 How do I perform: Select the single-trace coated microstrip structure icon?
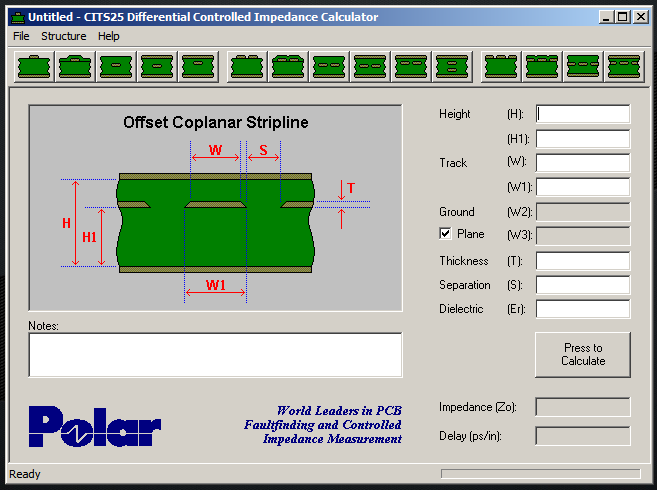pyautogui.click(x=75, y=66)
